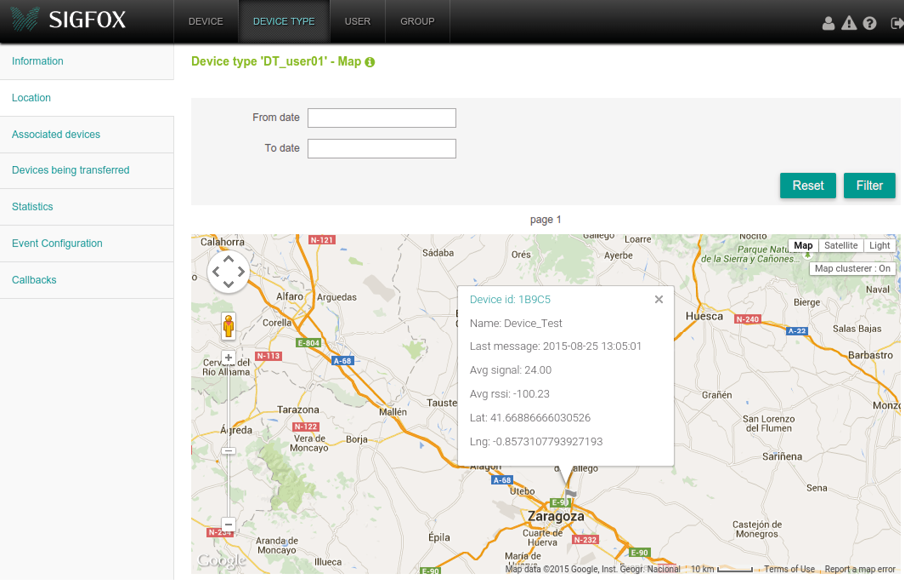Click the logout icon
The width and height of the screenshot is (904, 580).
coord(897,23)
